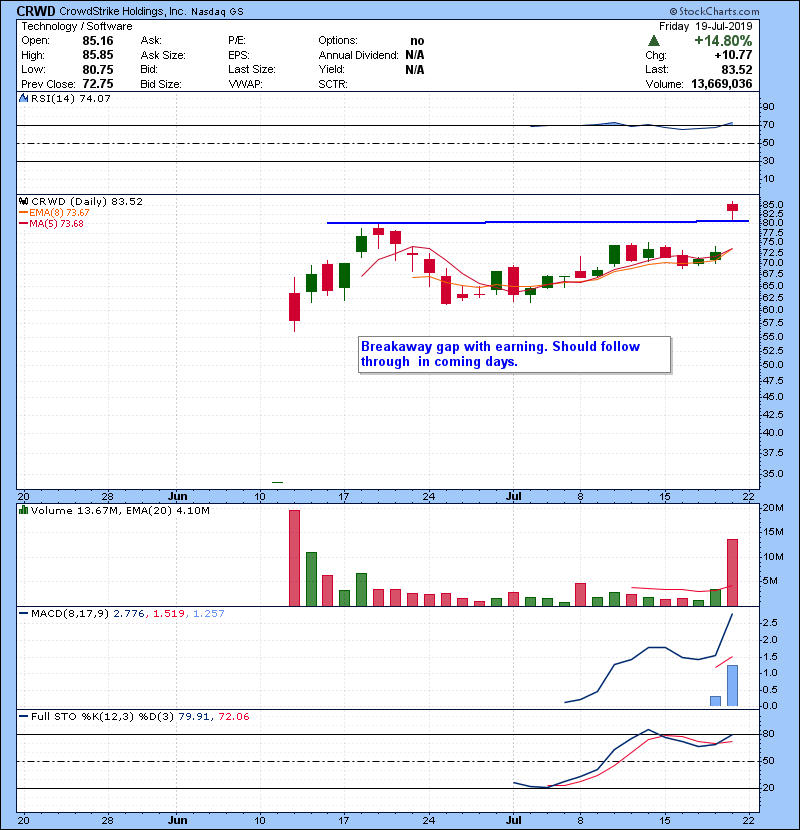
Task: Click the Options value 'no'
Action: [x=417, y=41]
